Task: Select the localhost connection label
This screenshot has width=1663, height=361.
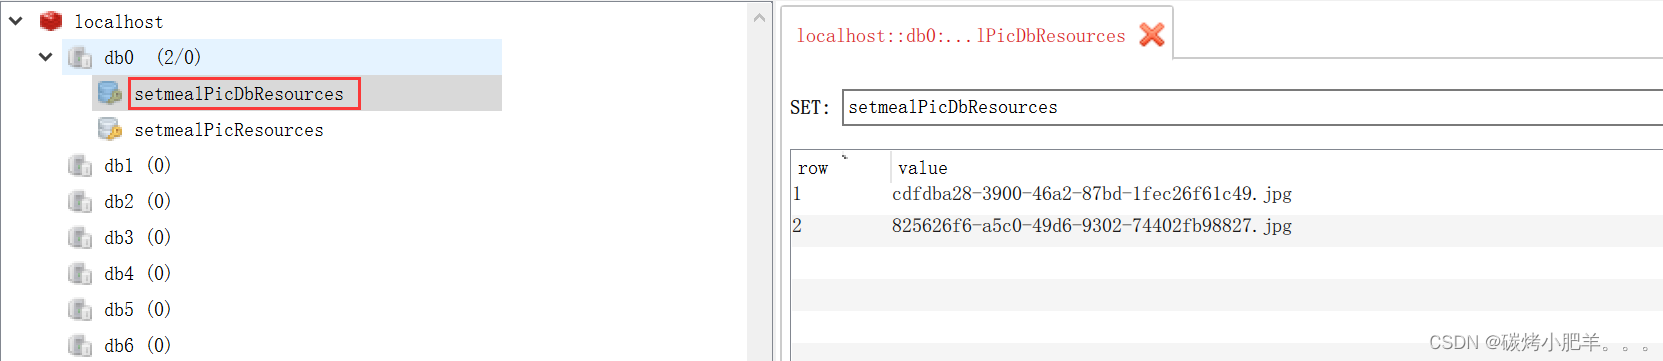Action: 119,21
